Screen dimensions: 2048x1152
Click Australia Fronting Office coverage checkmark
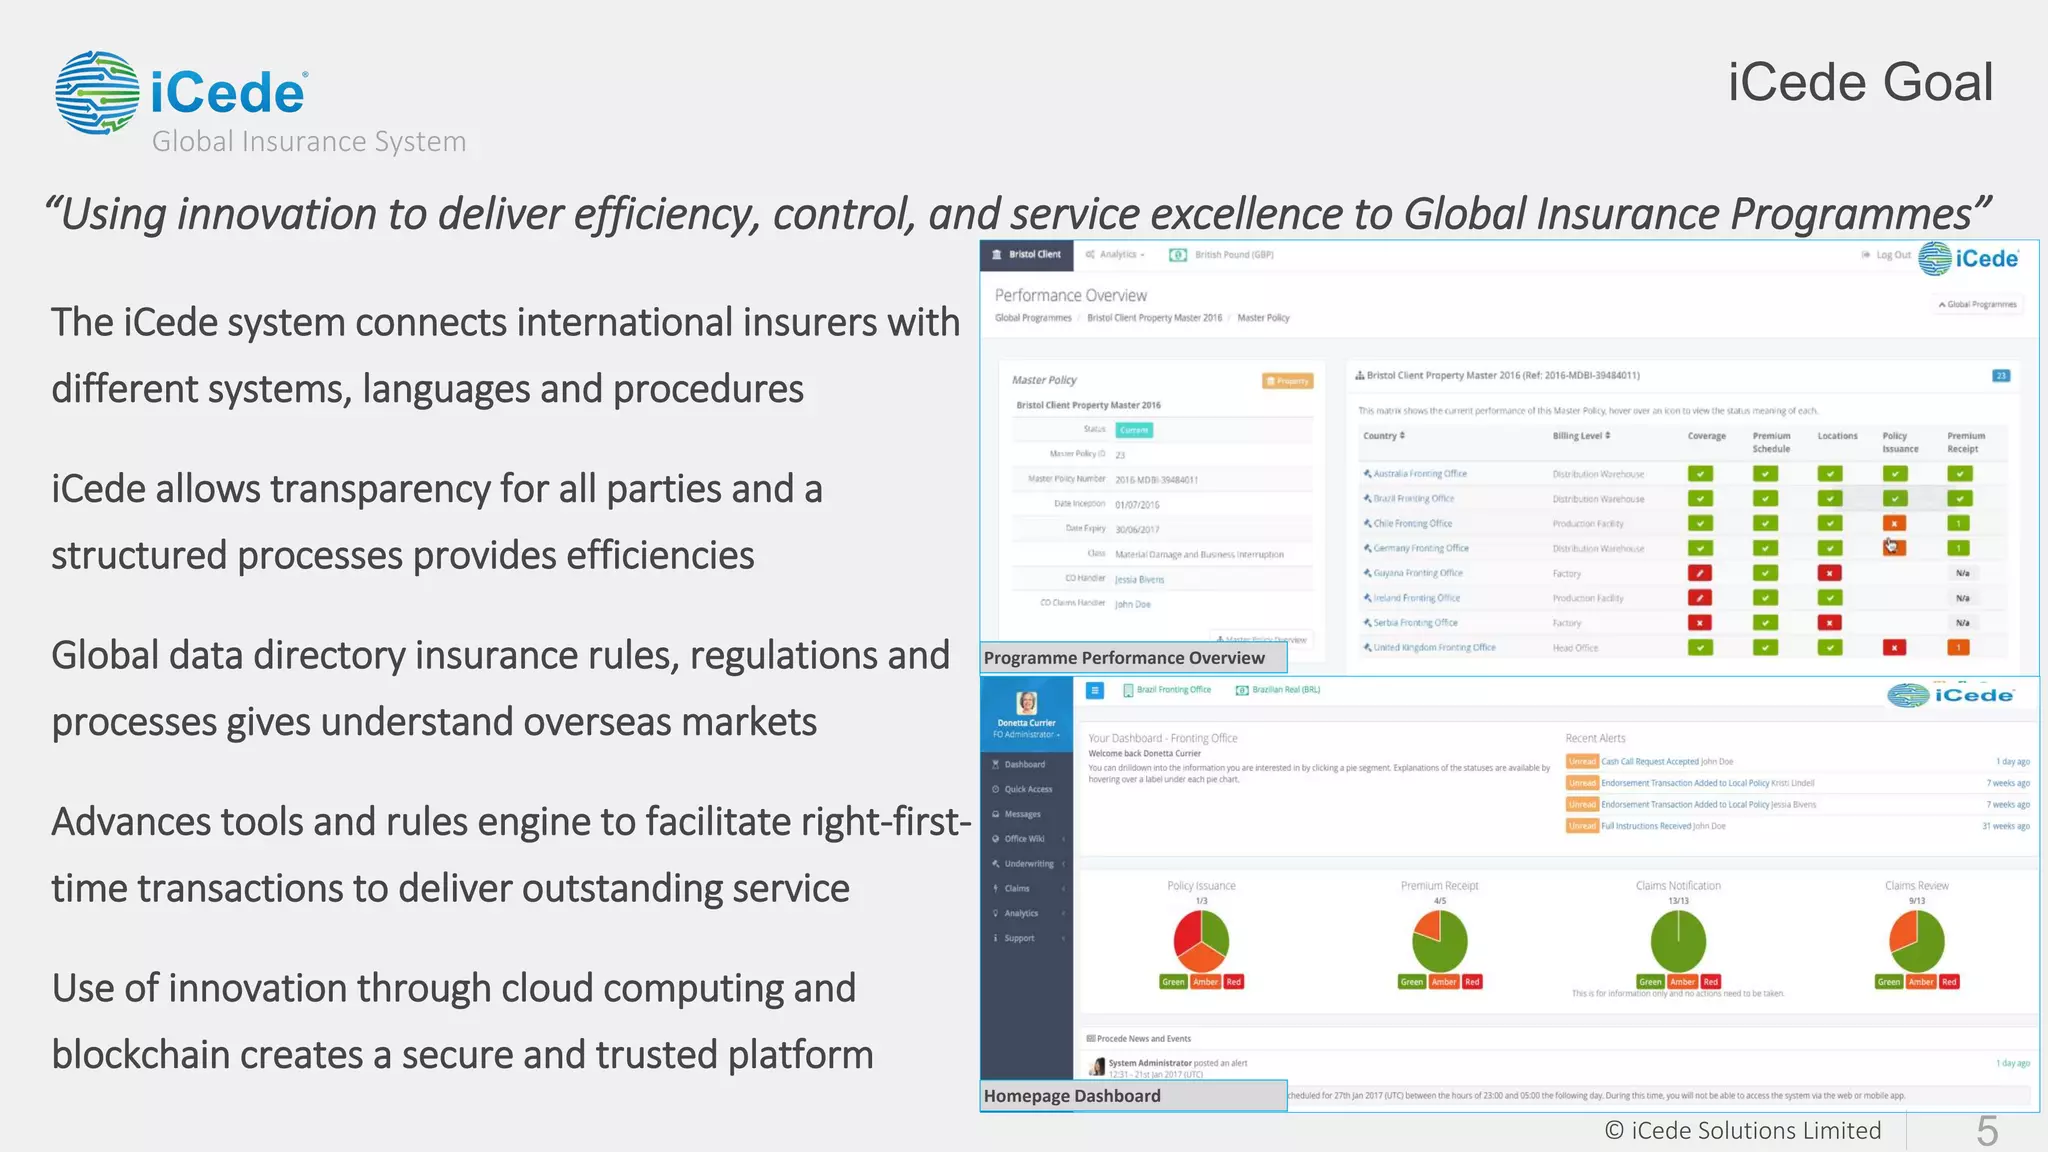(x=1700, y=474)
